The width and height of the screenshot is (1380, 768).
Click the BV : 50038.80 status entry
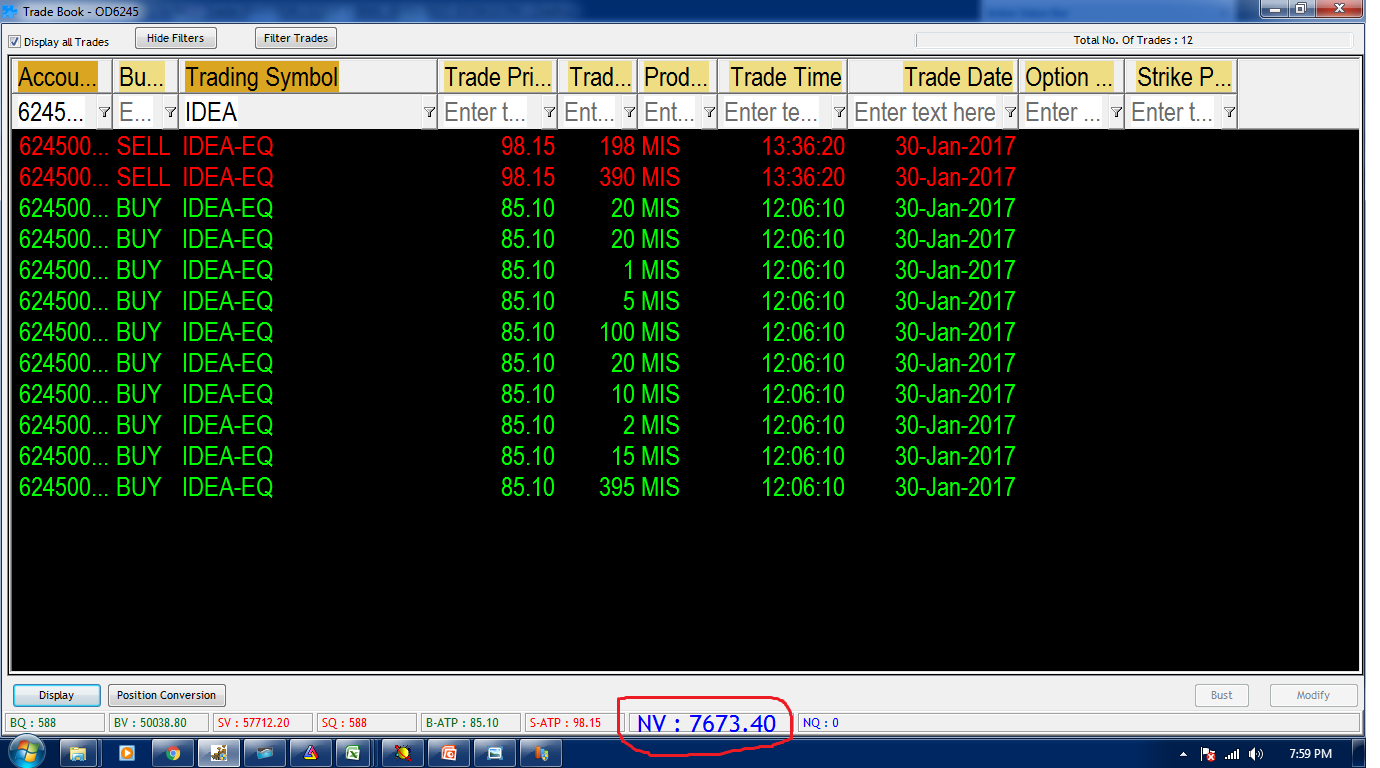point(160,723)
